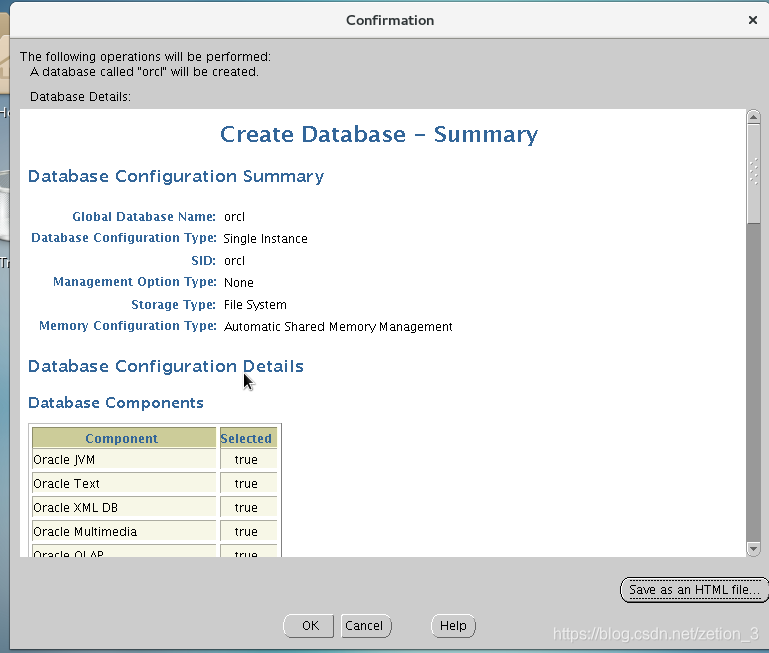Screen dimensions: 769x653
Task: Click the Single Instance configuration value
Action: [265, 239]
